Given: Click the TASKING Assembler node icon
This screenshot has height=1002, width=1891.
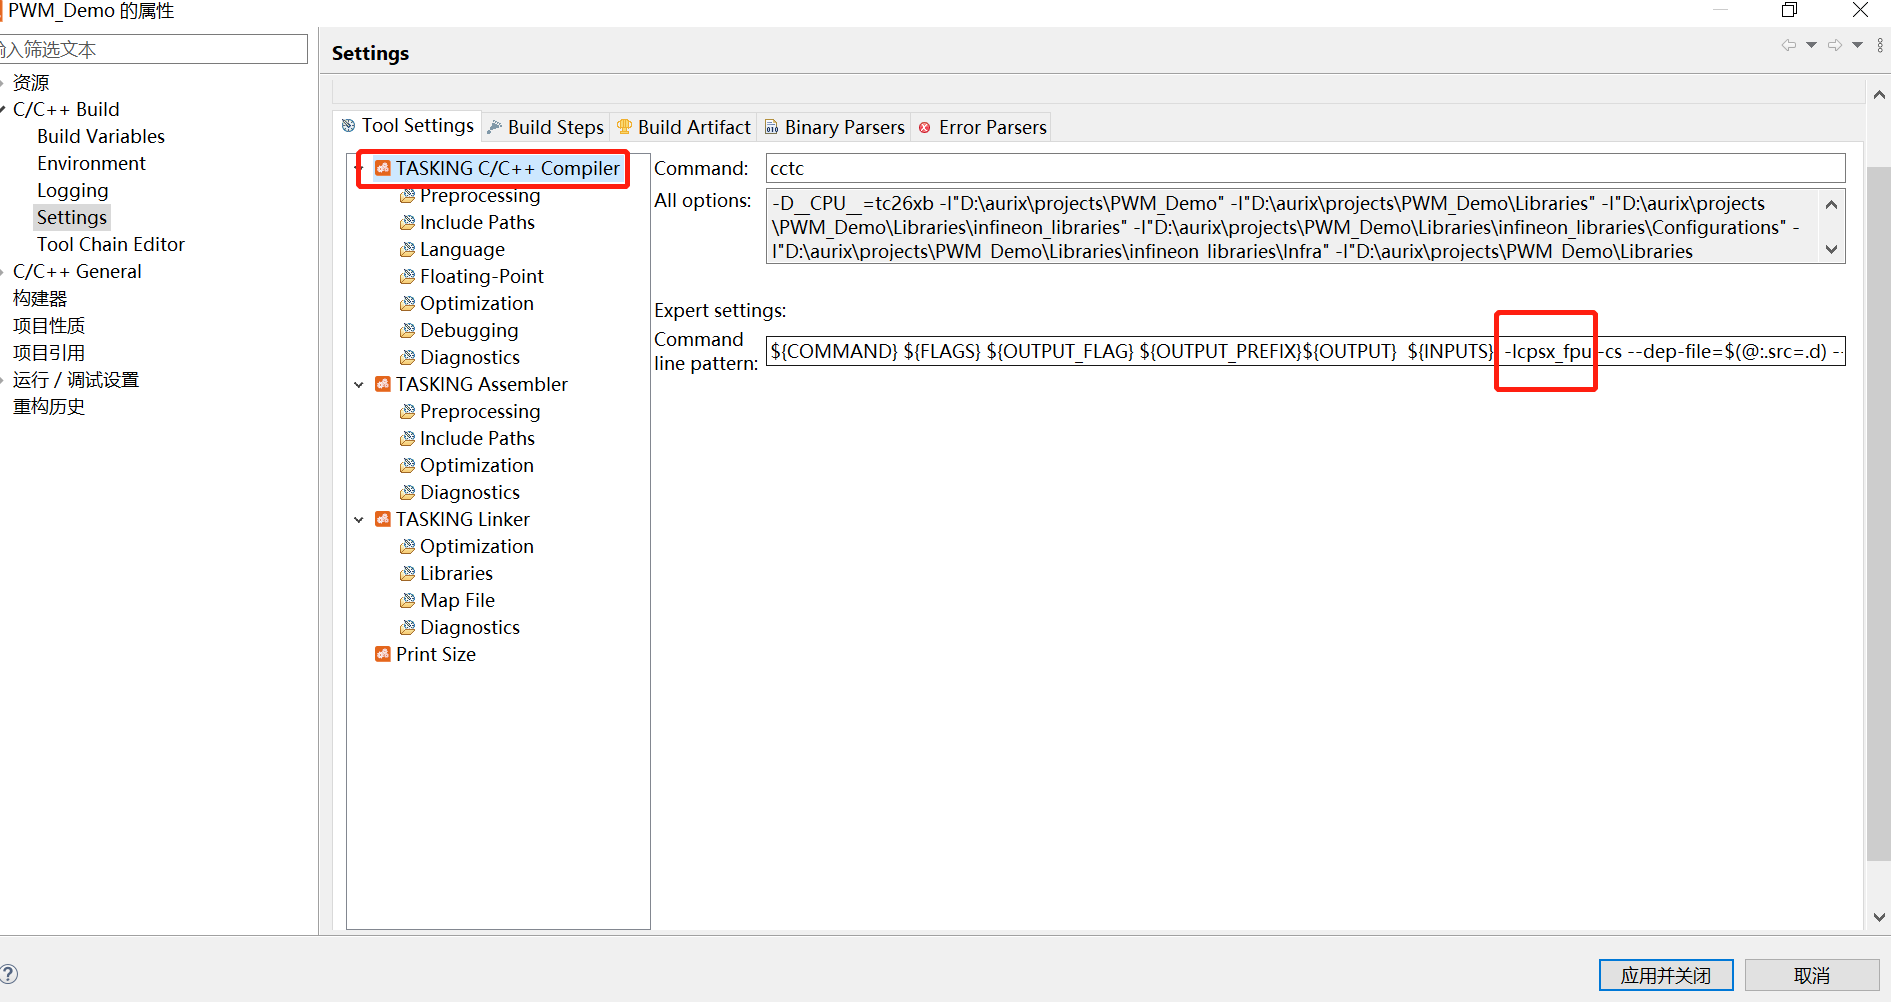Looking at the screenshot, I should tap(383, 384).
